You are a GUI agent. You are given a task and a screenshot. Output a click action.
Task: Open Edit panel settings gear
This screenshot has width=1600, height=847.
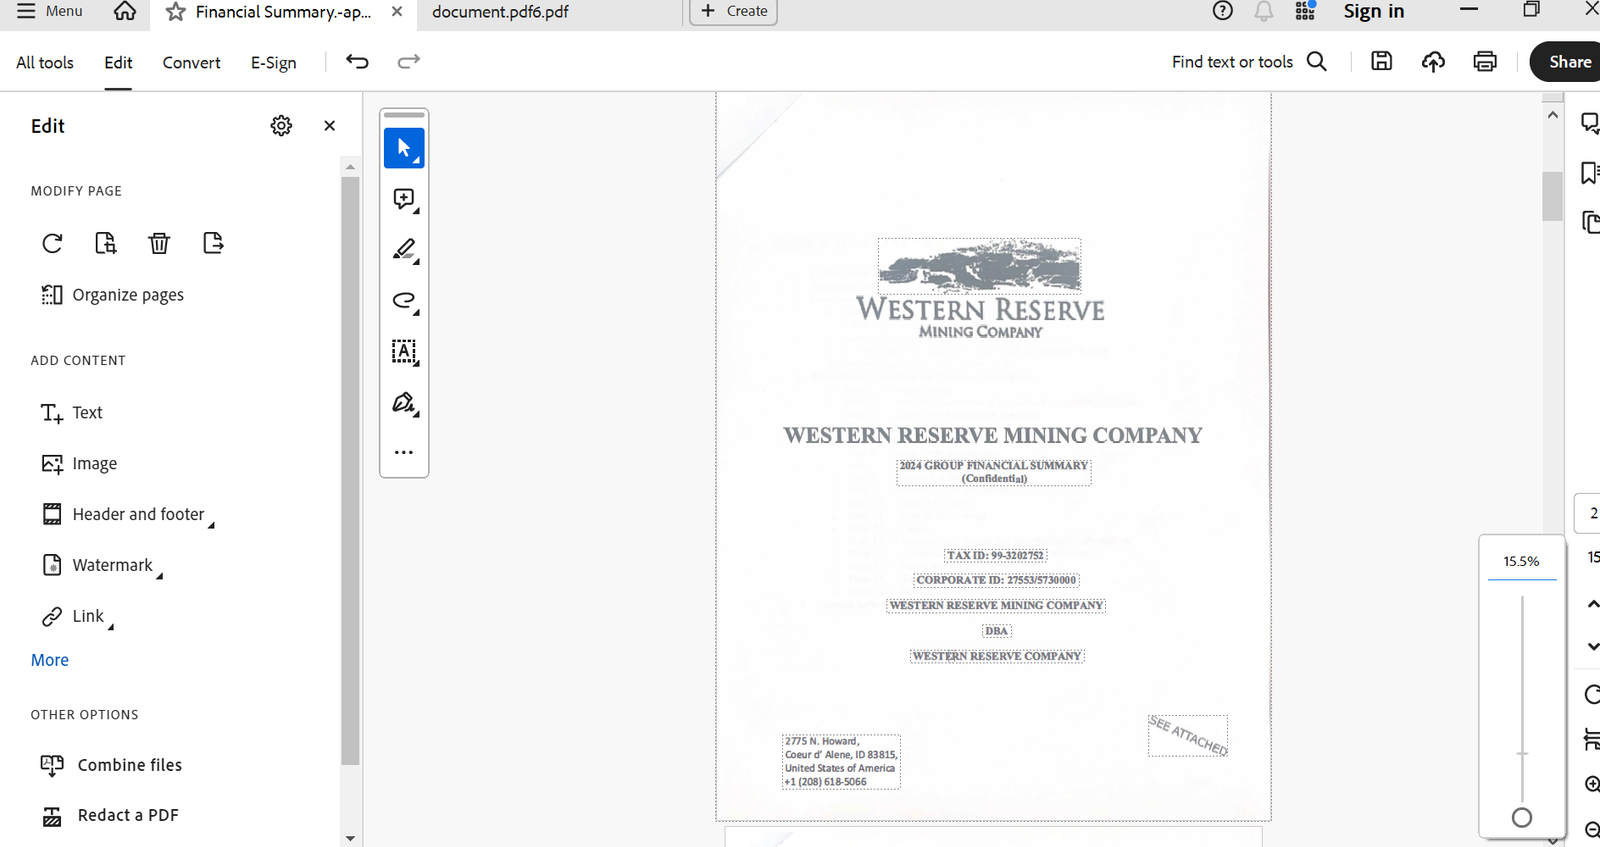(x=281, y=126)
